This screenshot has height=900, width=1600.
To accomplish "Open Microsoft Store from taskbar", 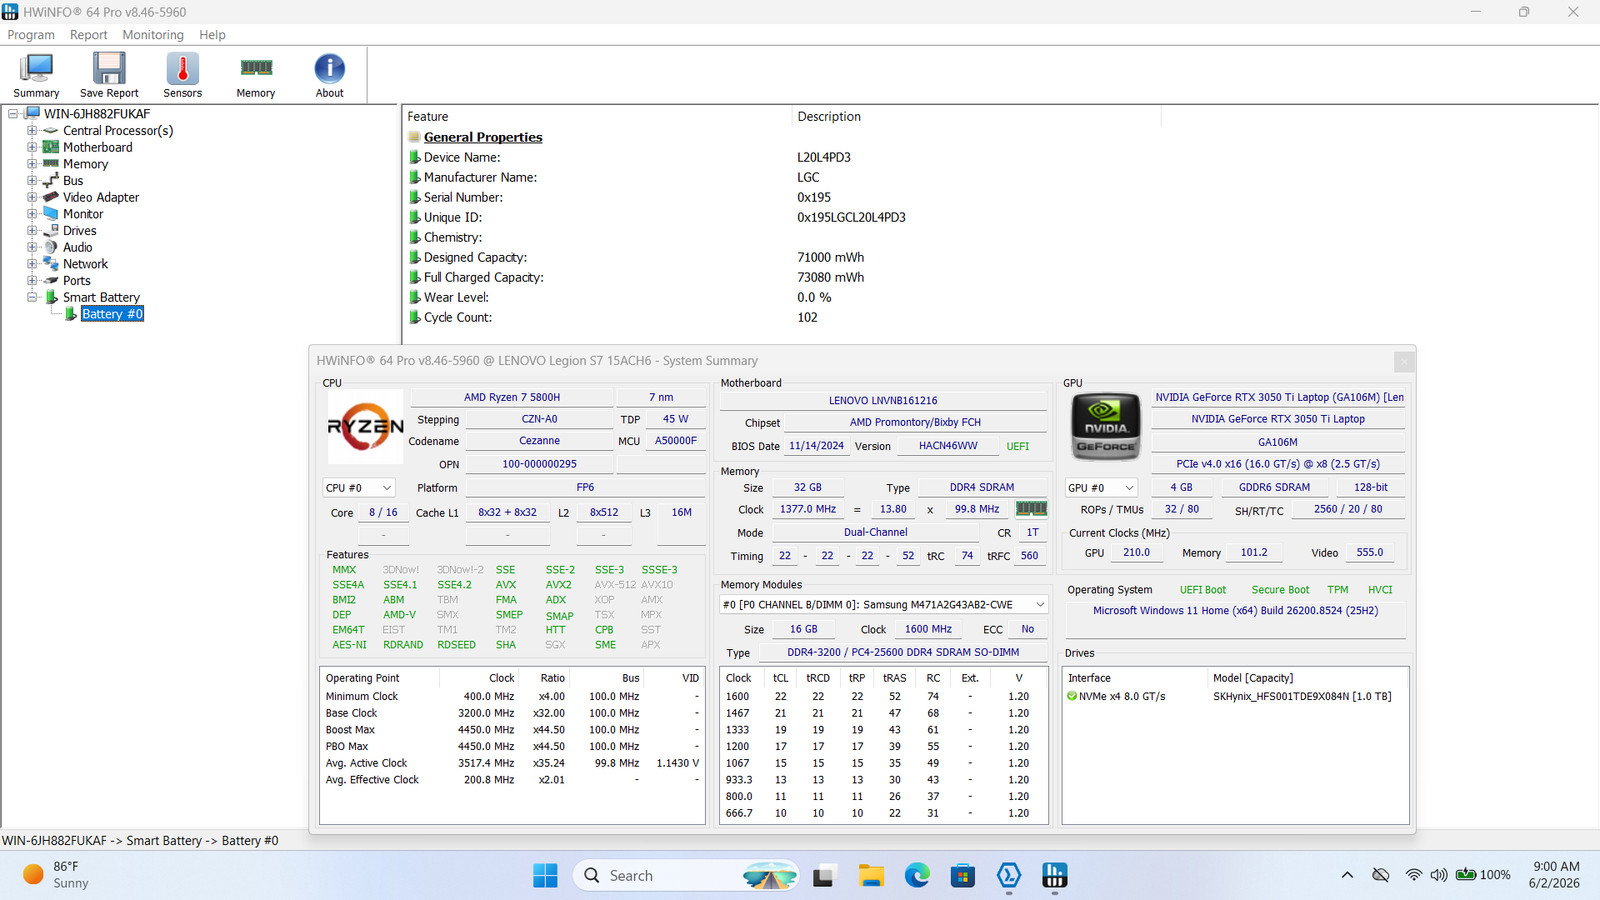I will (x=963, y=875).
